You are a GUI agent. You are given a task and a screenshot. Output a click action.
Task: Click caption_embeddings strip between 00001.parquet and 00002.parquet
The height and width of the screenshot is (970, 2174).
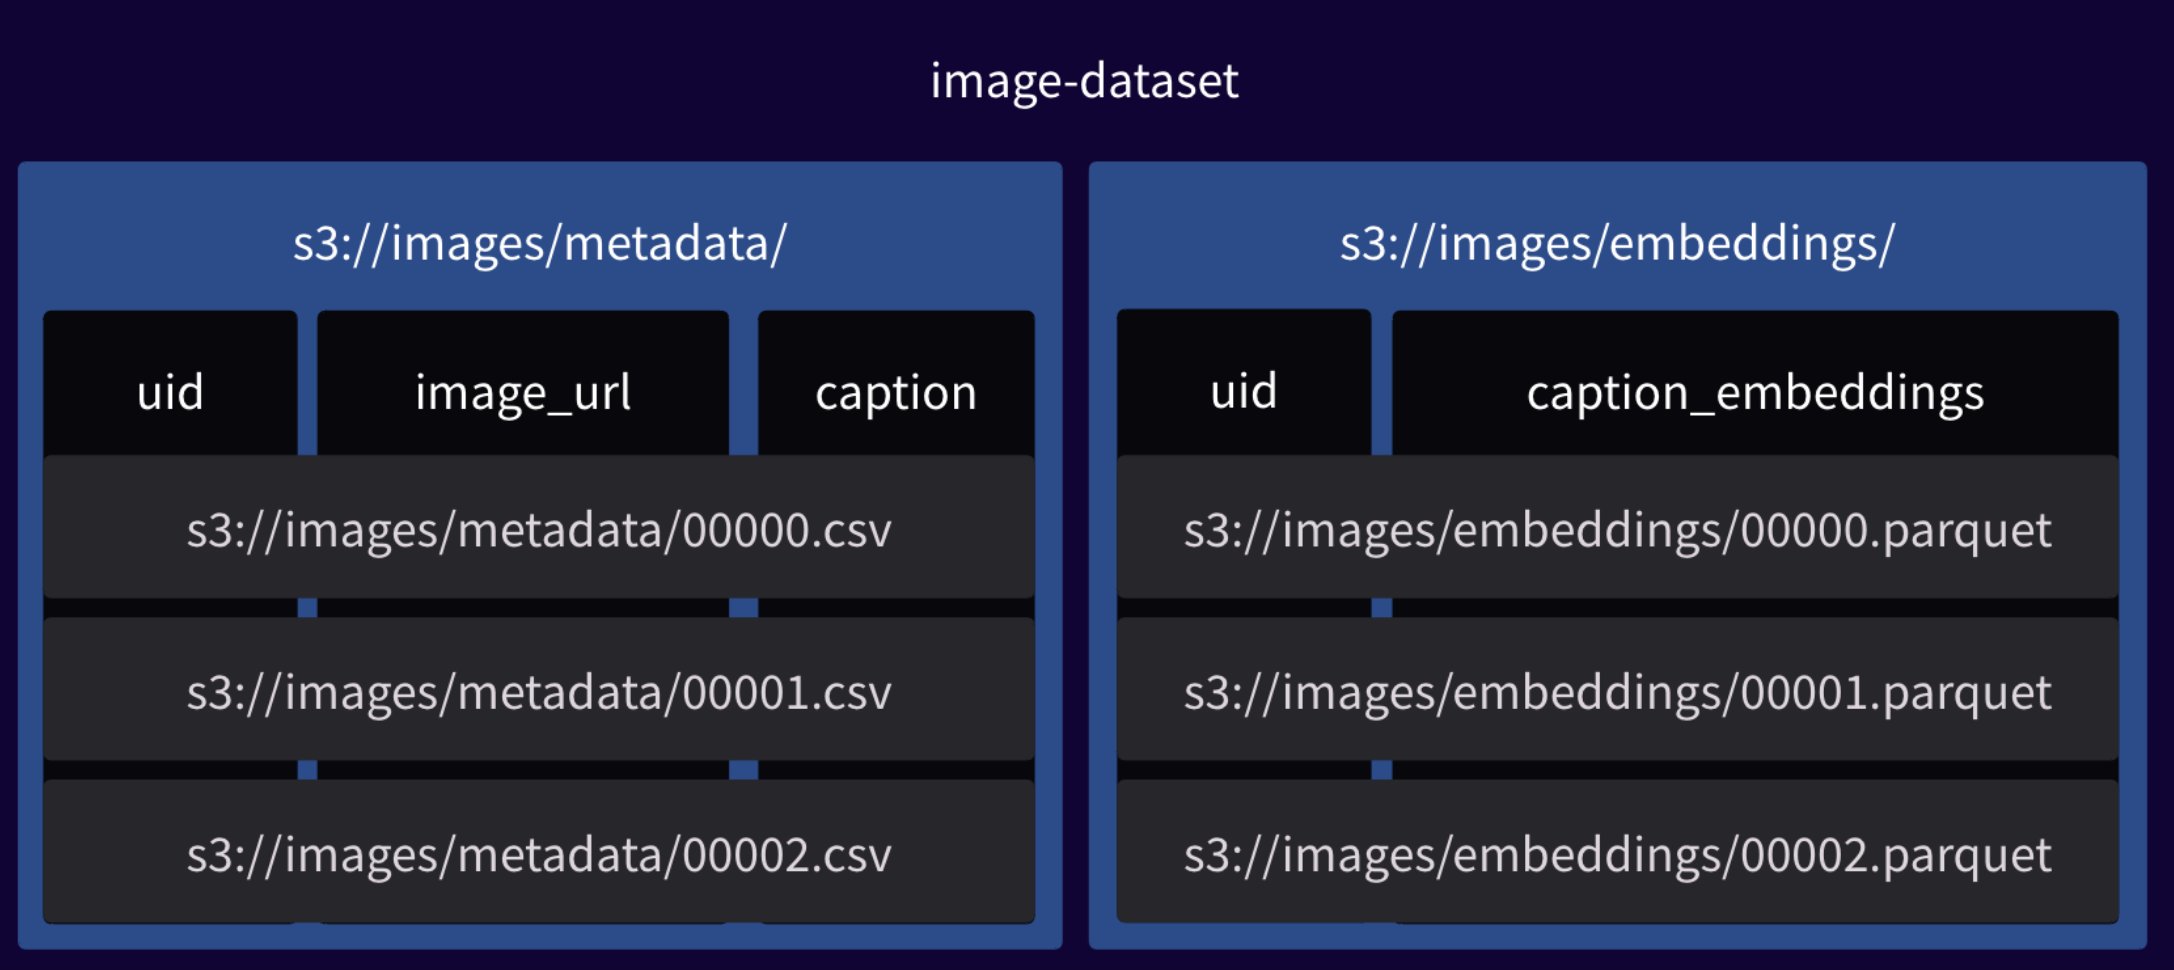click(1755, 770)
